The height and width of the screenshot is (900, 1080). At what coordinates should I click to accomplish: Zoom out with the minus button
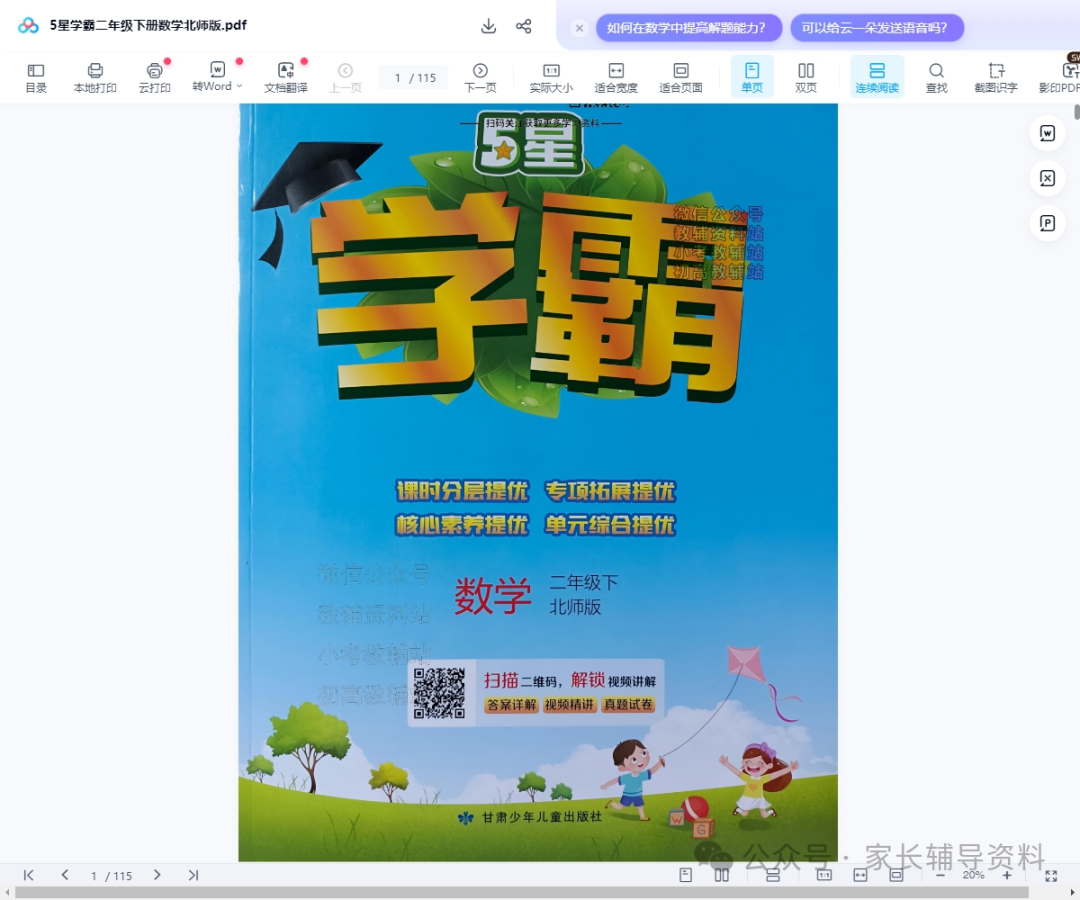pos(940,875)
